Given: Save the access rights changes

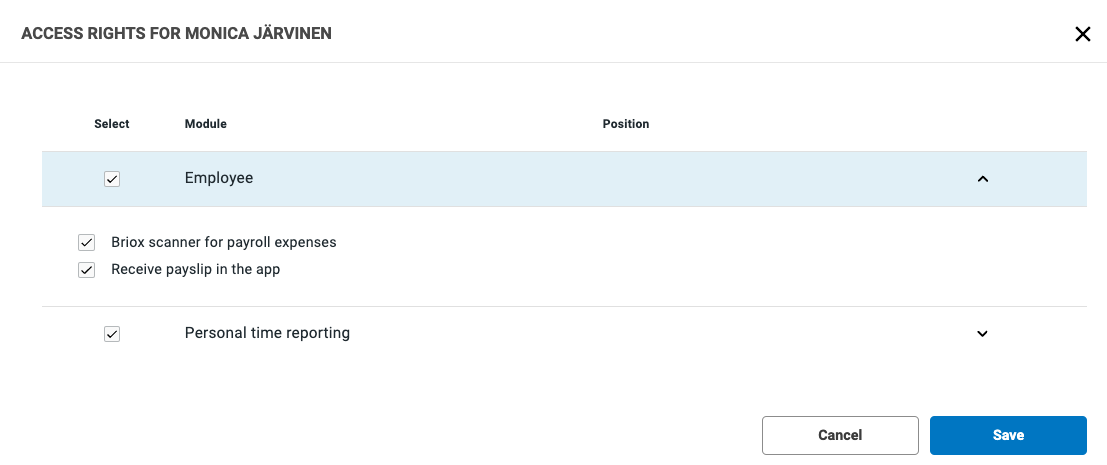Looking at the screenshot, I should 1008,435.
